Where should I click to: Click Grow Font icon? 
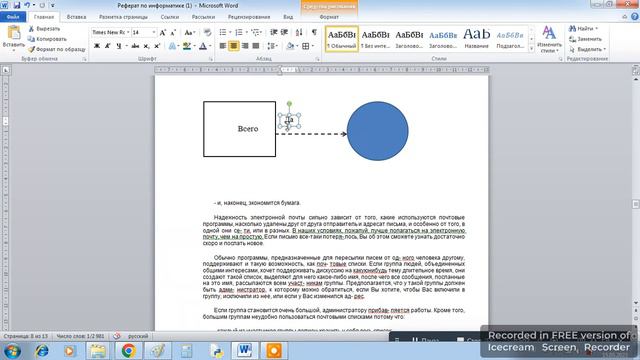click(162, 32)
